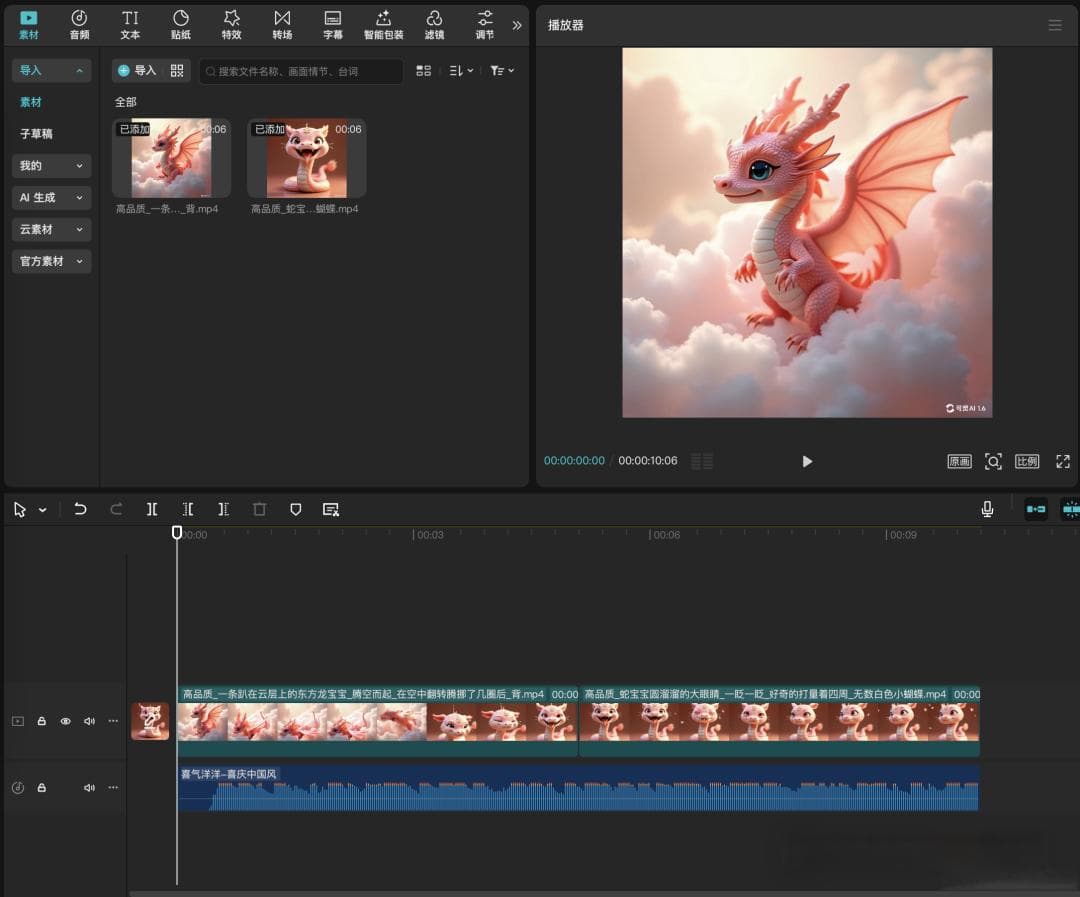This screenshot has width=1080, height=897.
Task: Open the 贴纸 stickers tab
Action: 180,25
